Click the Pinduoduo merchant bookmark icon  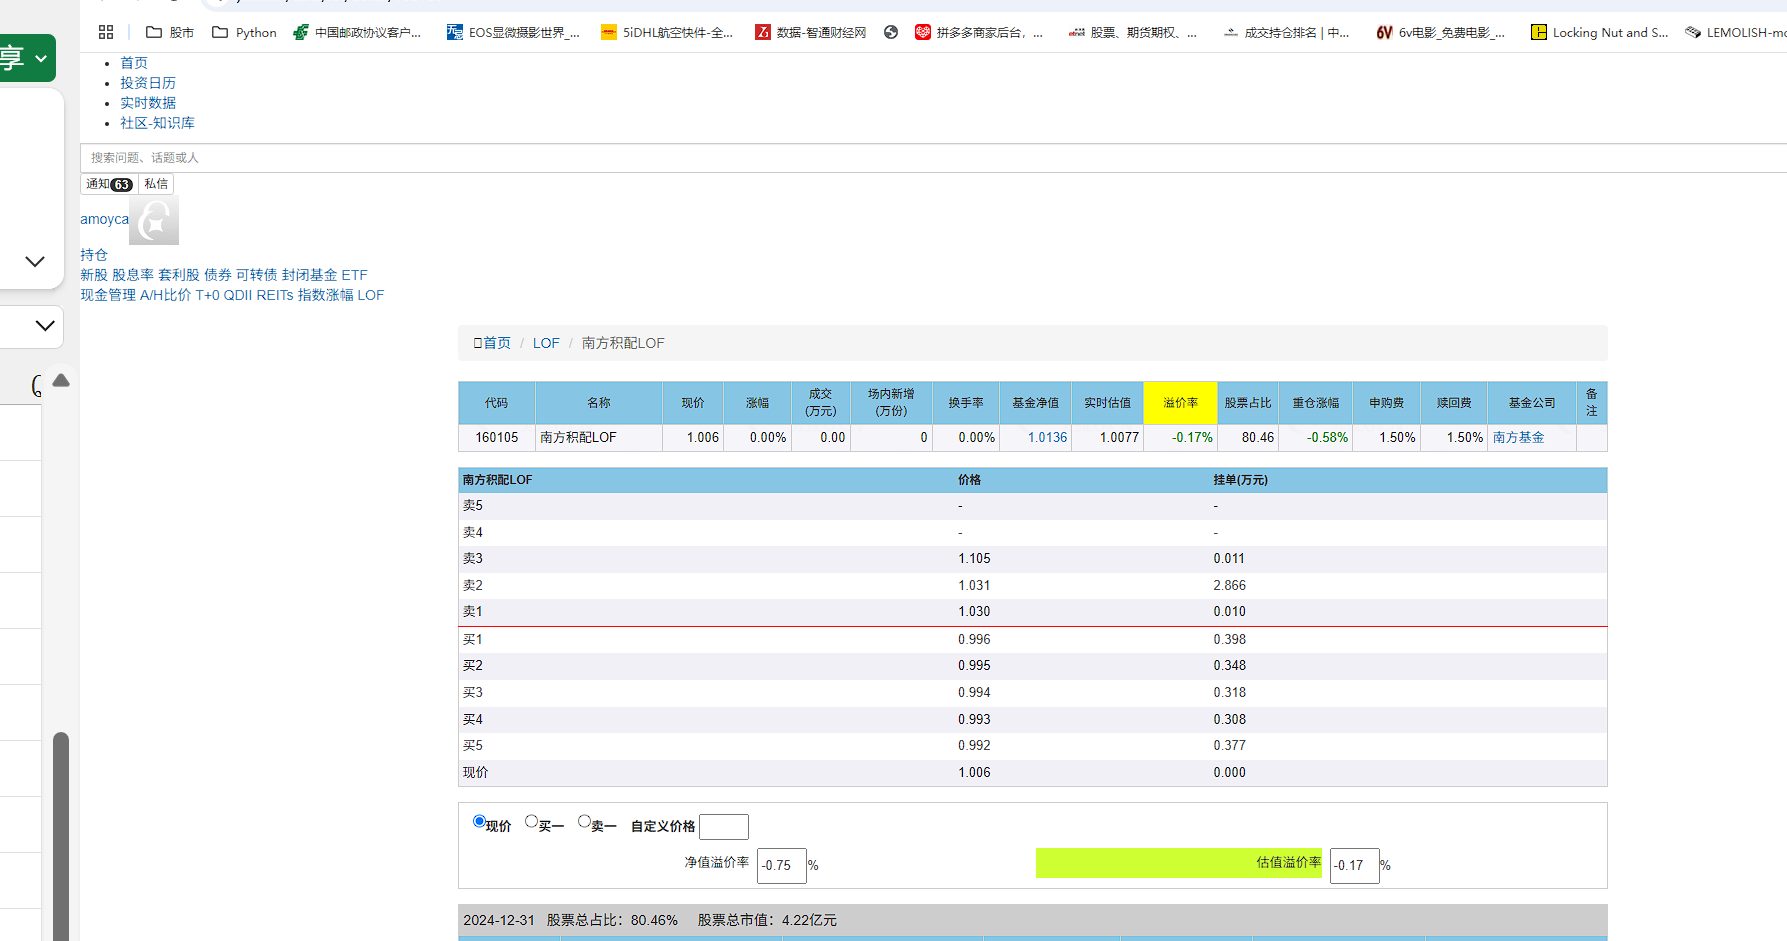pos(922,32)
